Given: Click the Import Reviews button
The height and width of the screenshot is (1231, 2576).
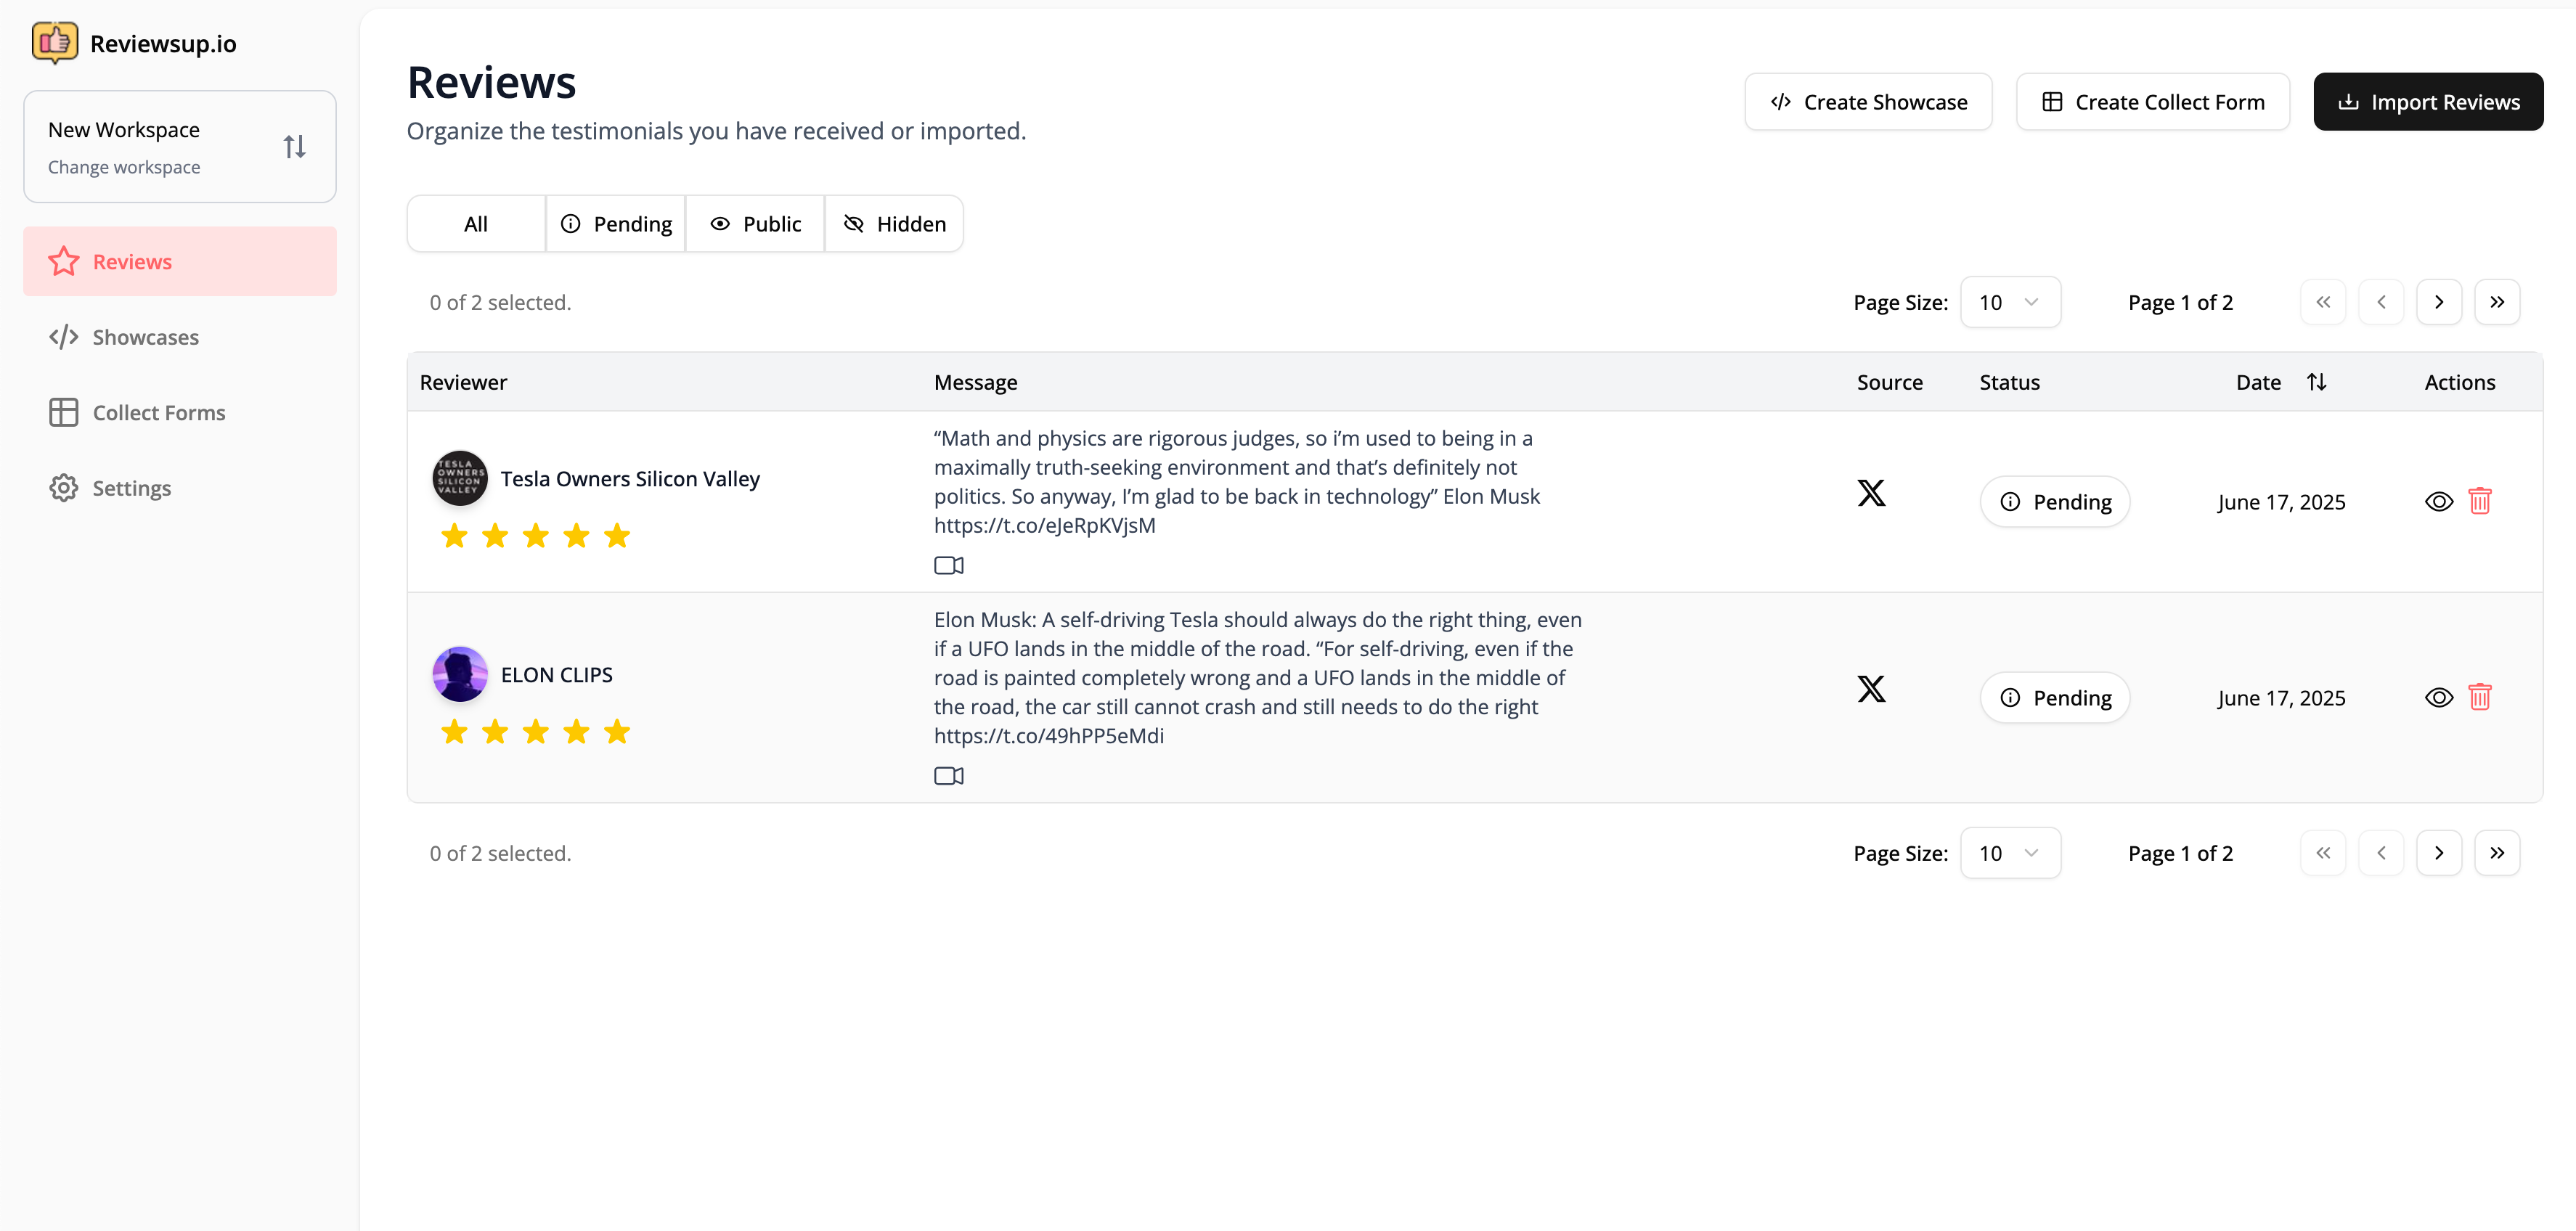Looking at the screenshot, I should tap(2428, 102).
